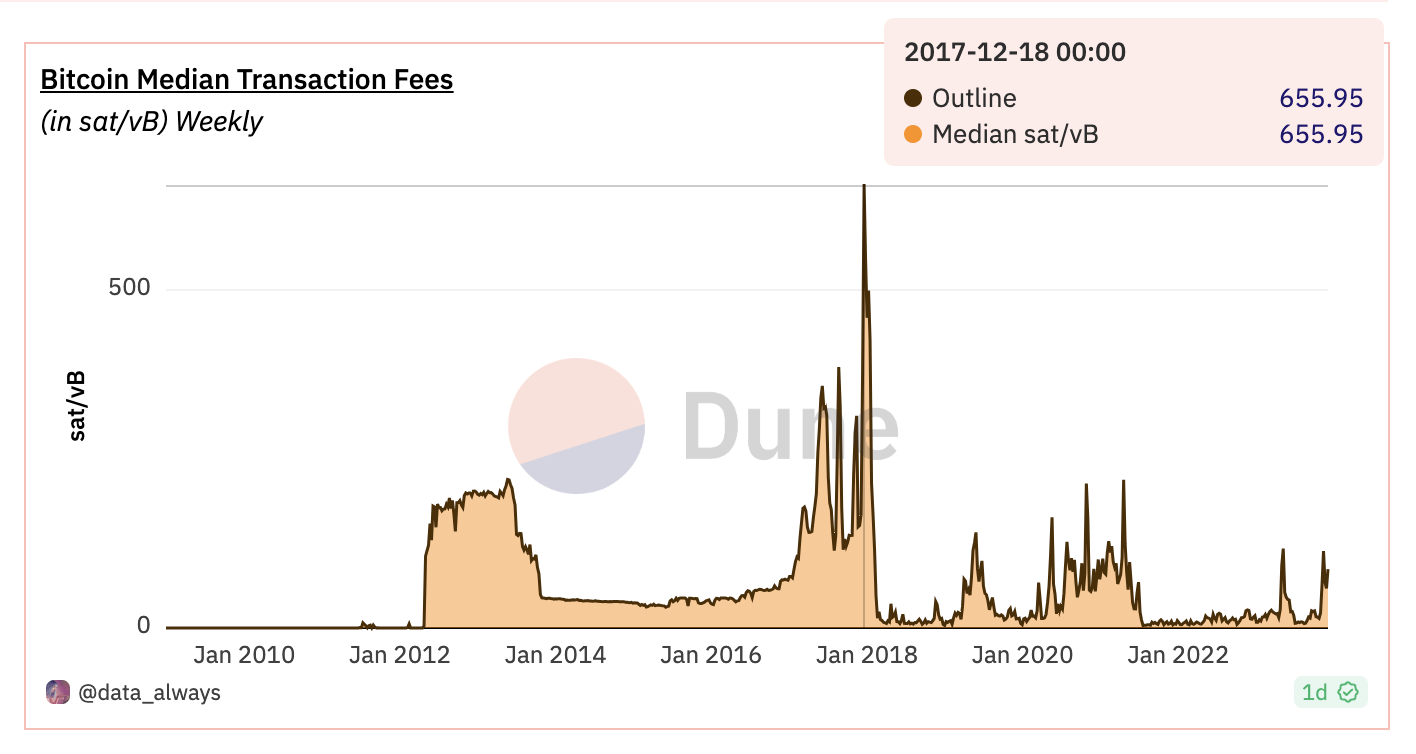
Task: Click the author avatar icon beside @data_always
Action: [58, 692]
